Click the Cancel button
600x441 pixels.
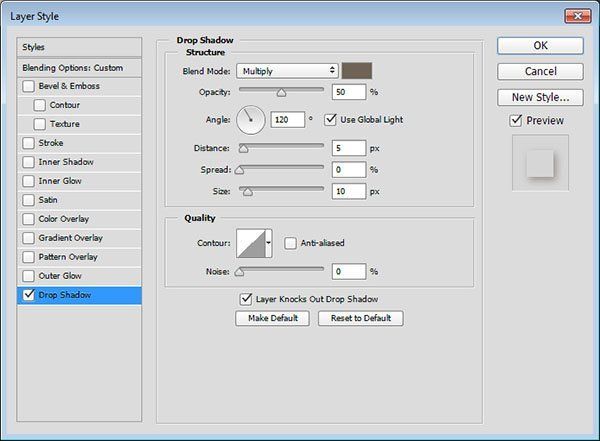[x=540, y=72]
